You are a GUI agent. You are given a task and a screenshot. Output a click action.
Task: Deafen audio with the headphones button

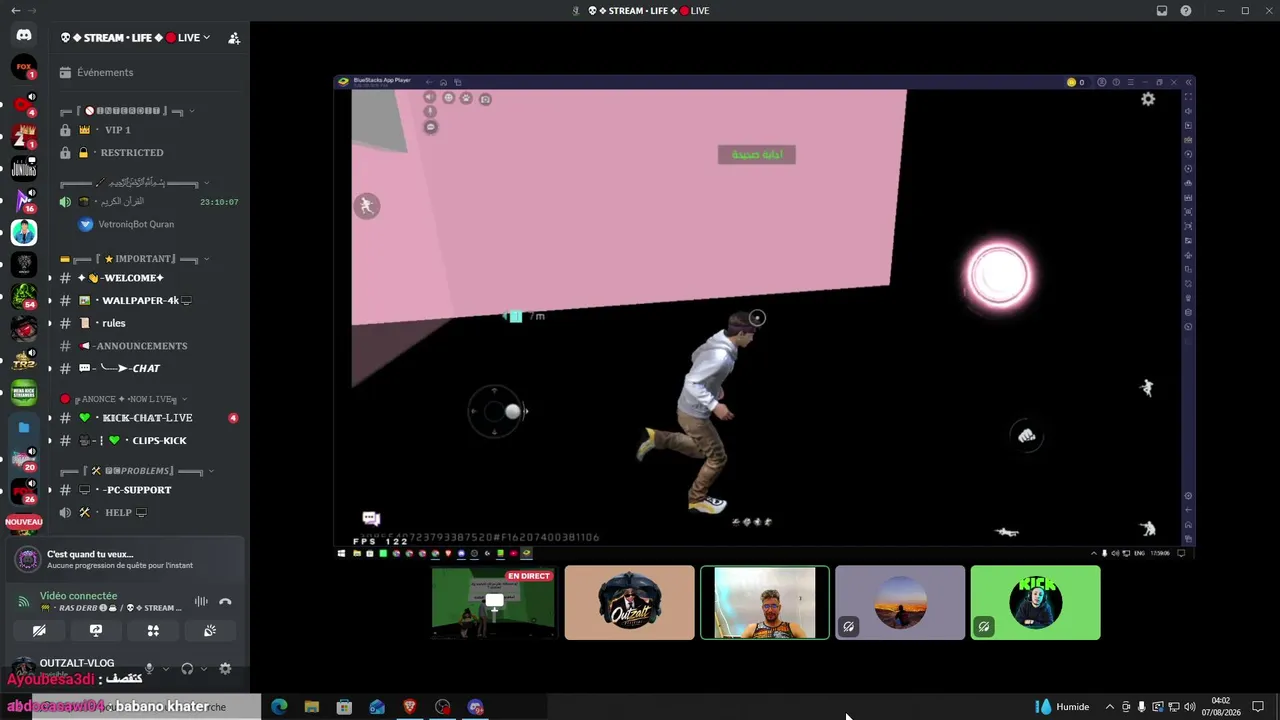click(187, 668)
